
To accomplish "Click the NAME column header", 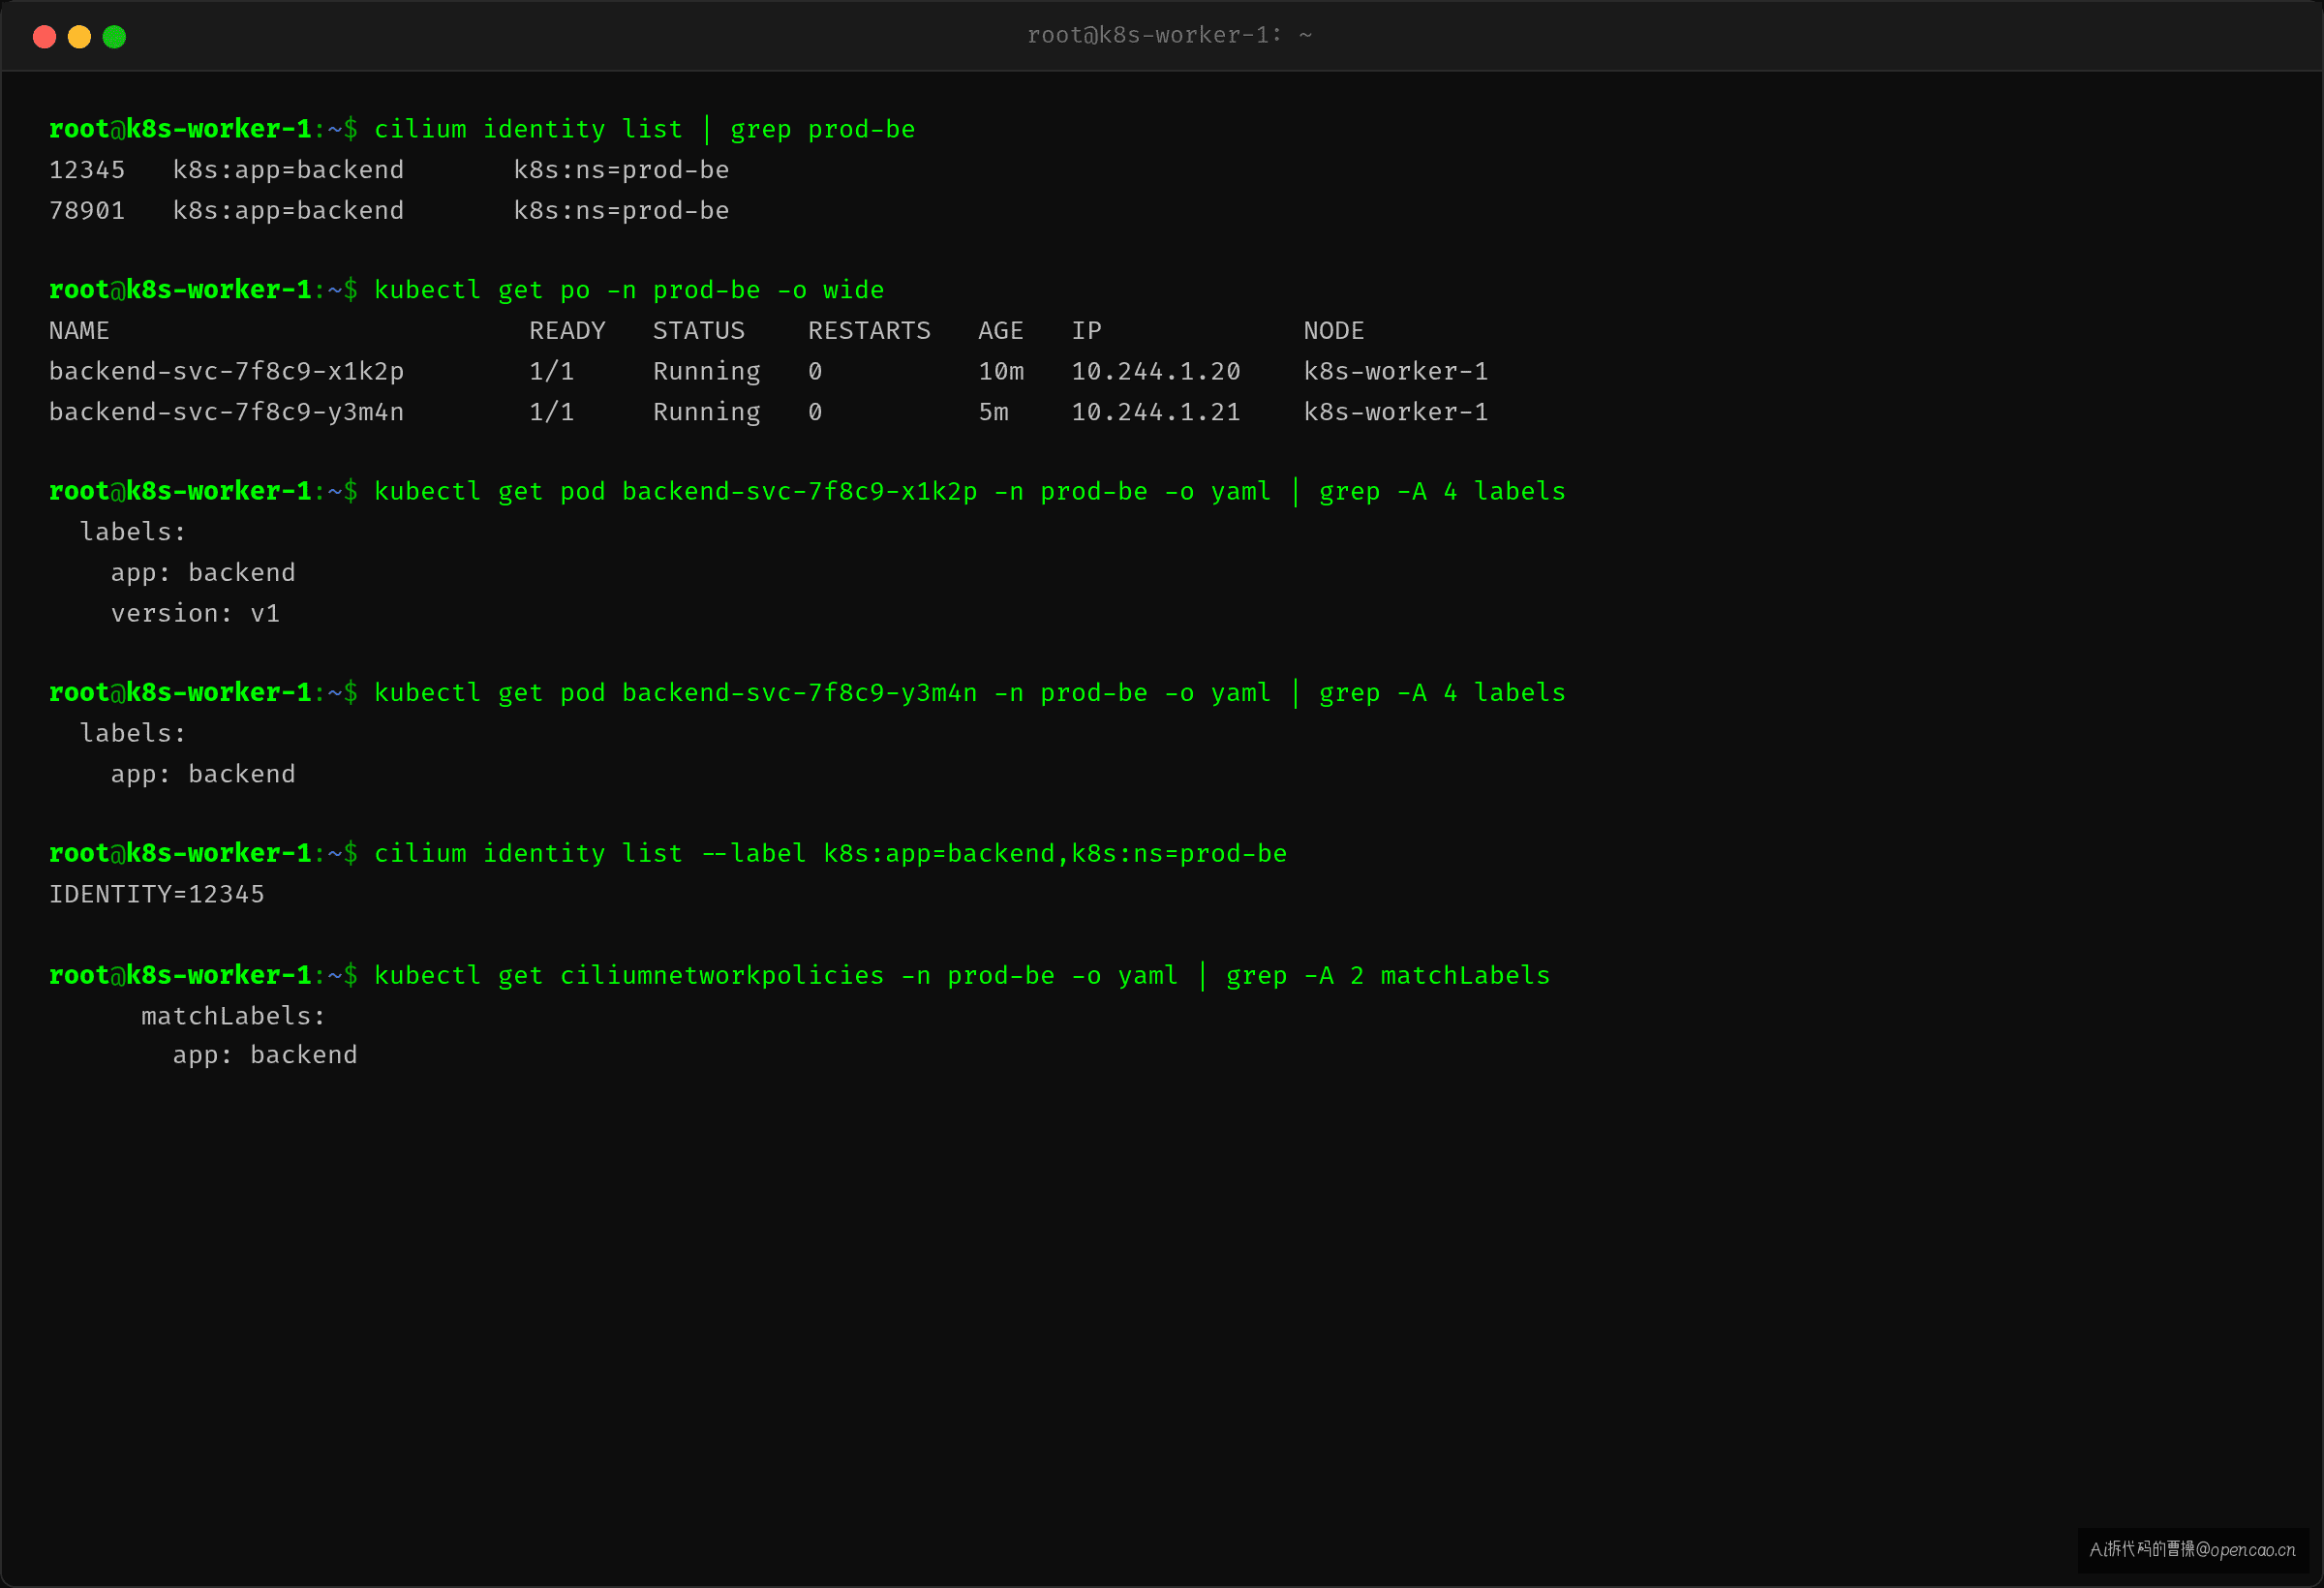I will coord(79,331).
